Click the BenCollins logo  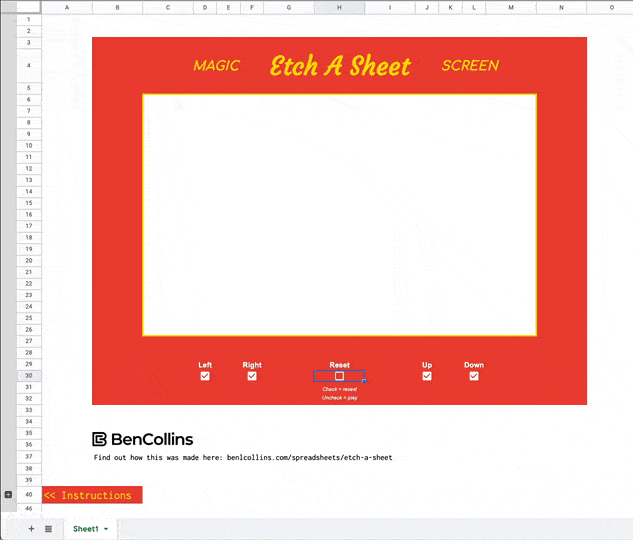[x=143, y=439]
